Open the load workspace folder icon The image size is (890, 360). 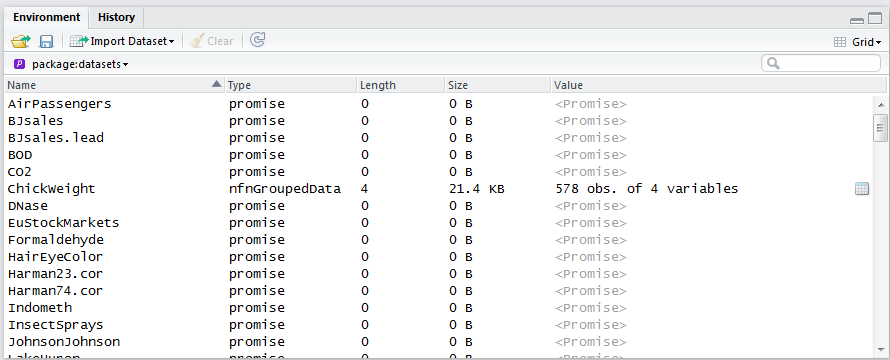(21, 41)
